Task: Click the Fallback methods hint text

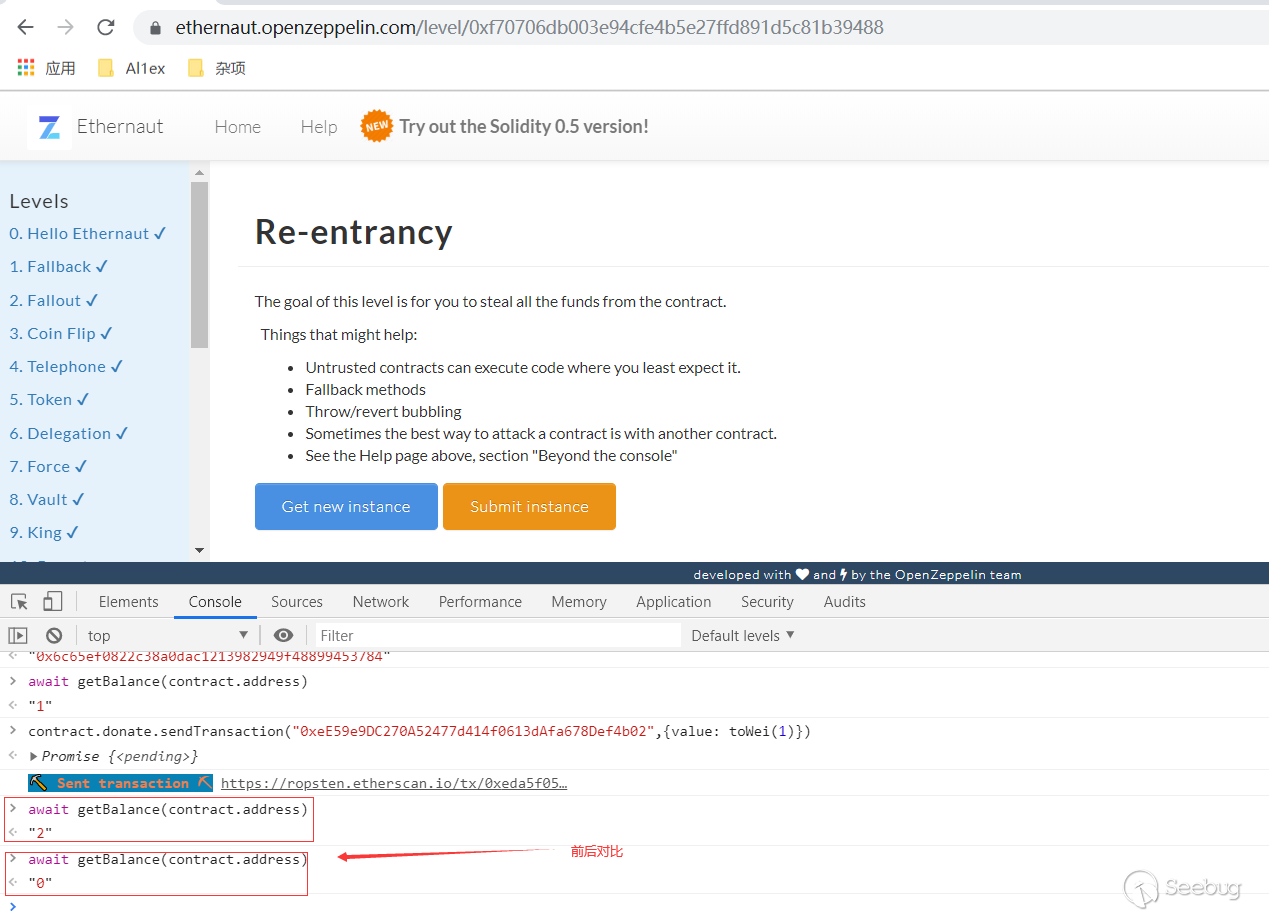Action: tap(366, 389)
